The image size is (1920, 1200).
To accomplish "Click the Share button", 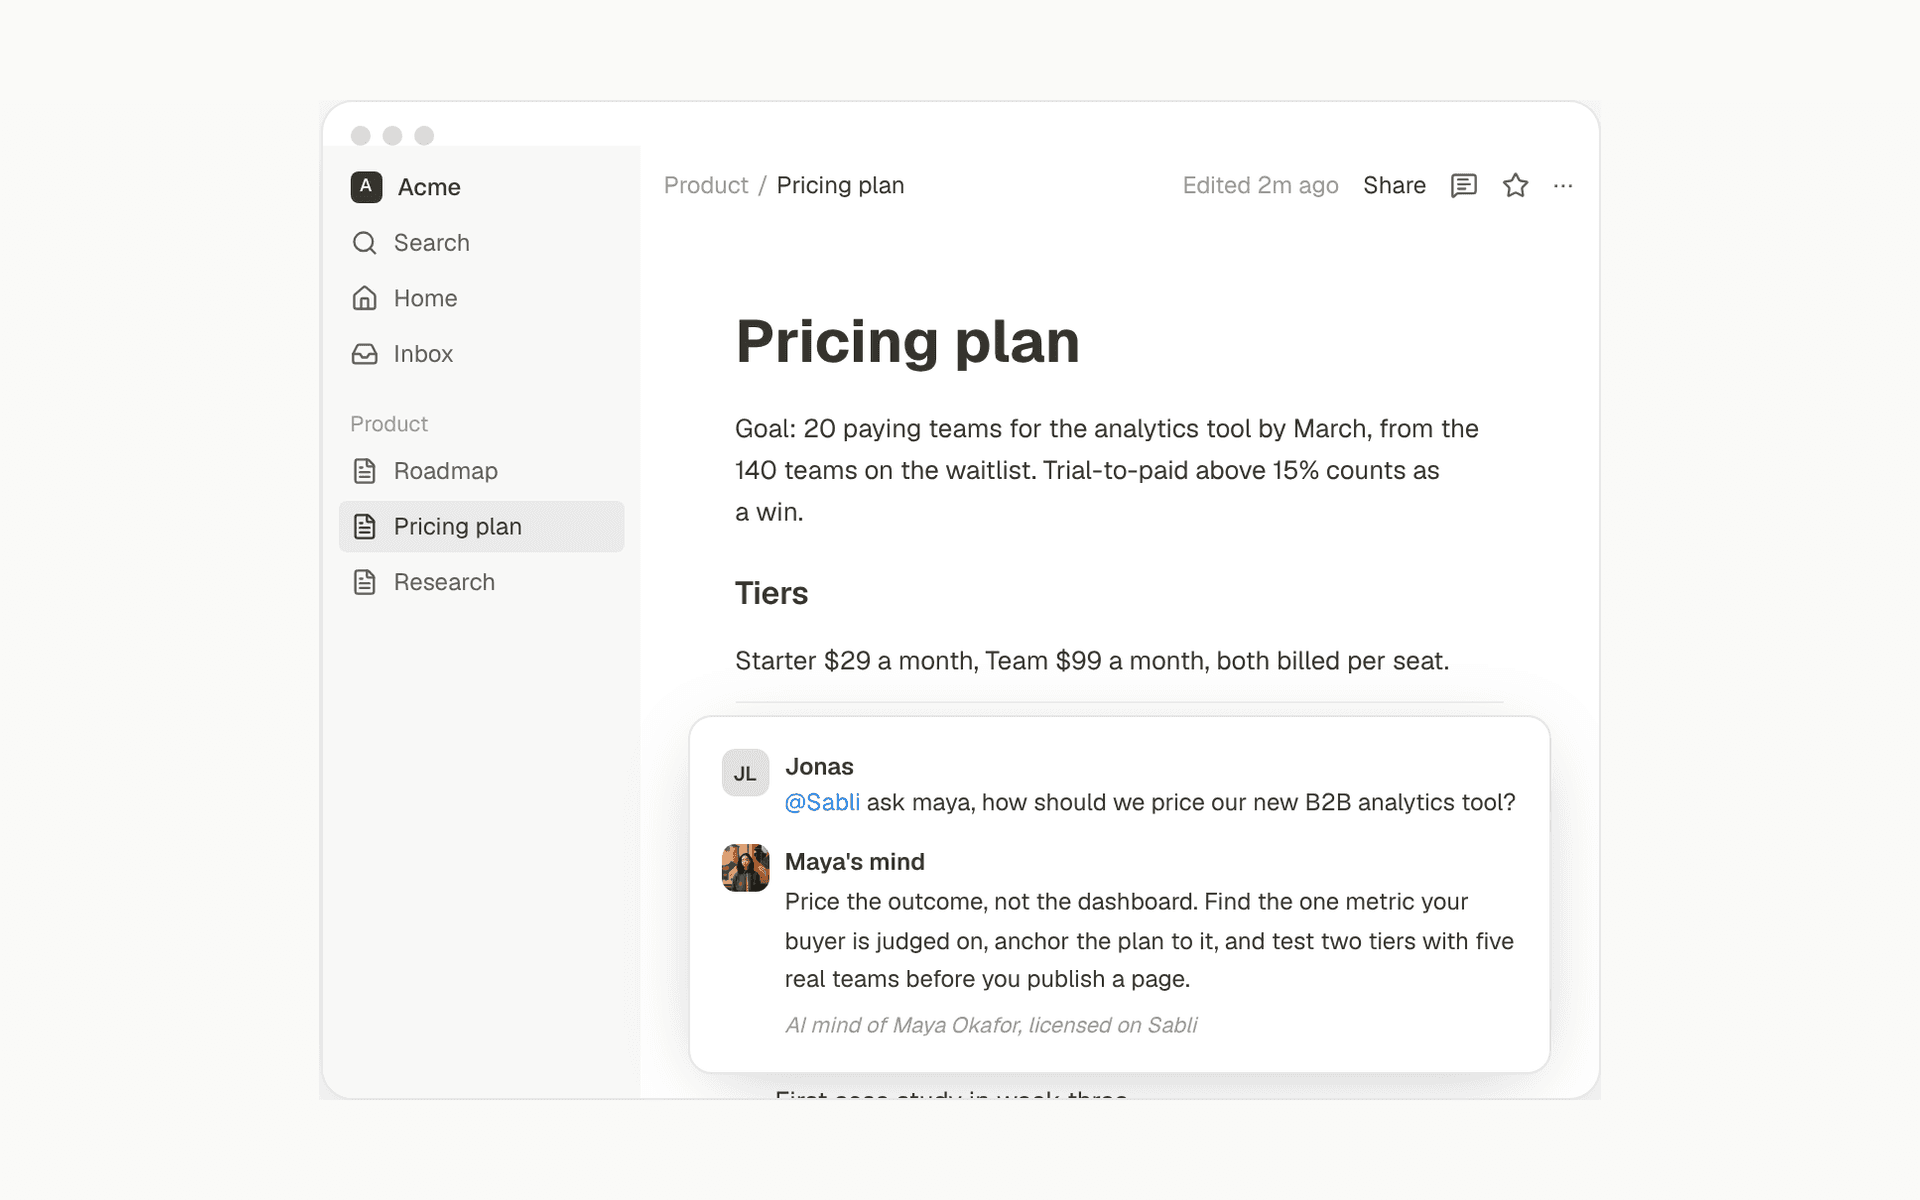I will [x=1394, y=186].
